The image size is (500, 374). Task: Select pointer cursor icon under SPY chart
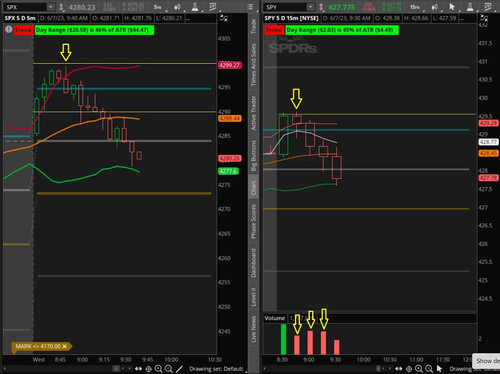click(439, 369)
